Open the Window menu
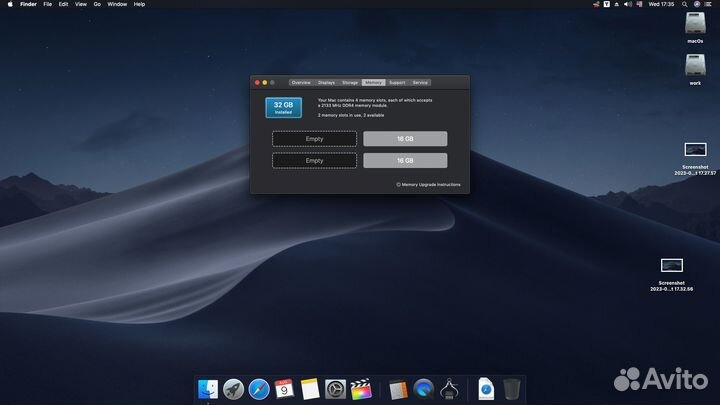 click(x=117, y=4)
